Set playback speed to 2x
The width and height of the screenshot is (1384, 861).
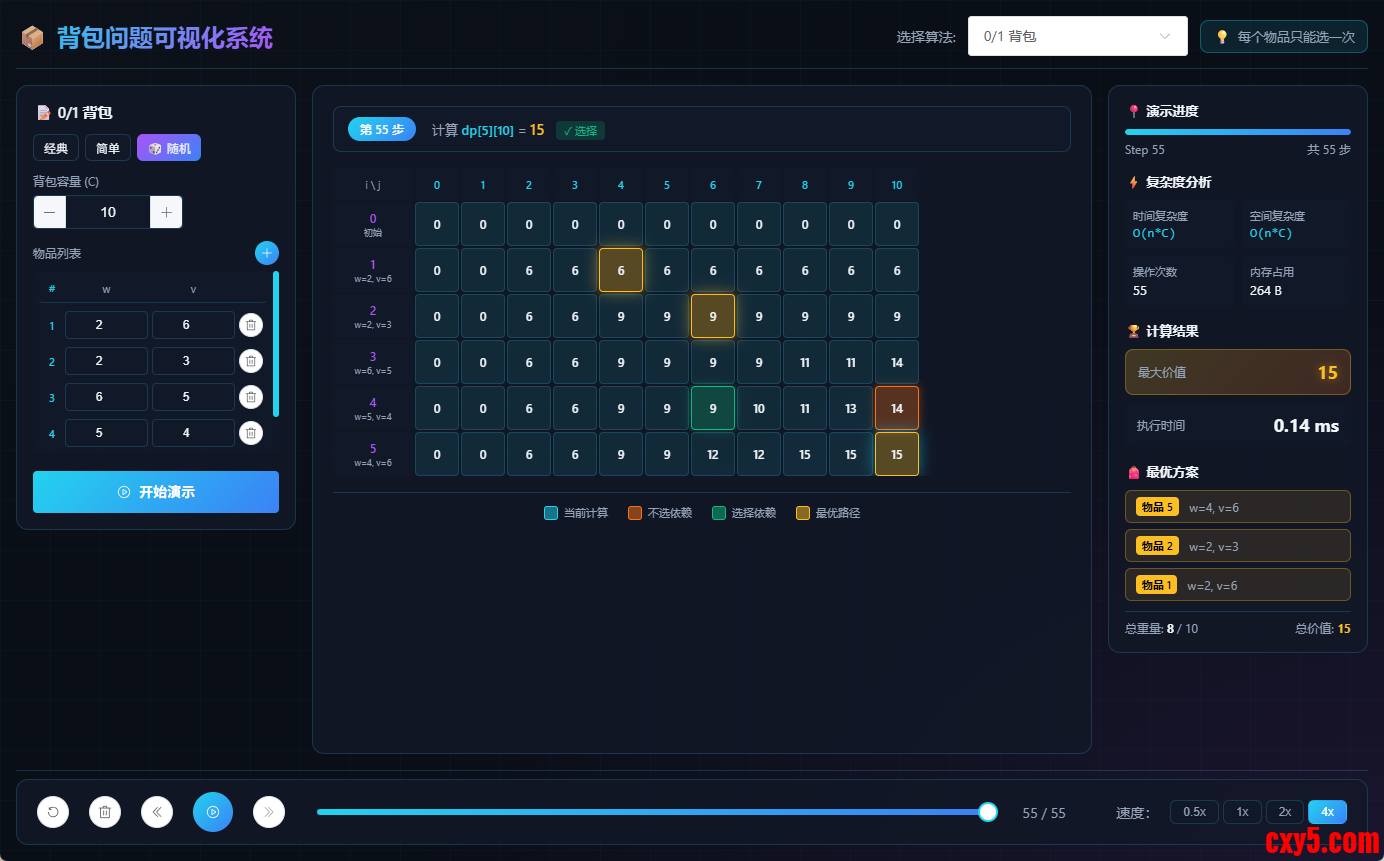tap(1284, 812)
